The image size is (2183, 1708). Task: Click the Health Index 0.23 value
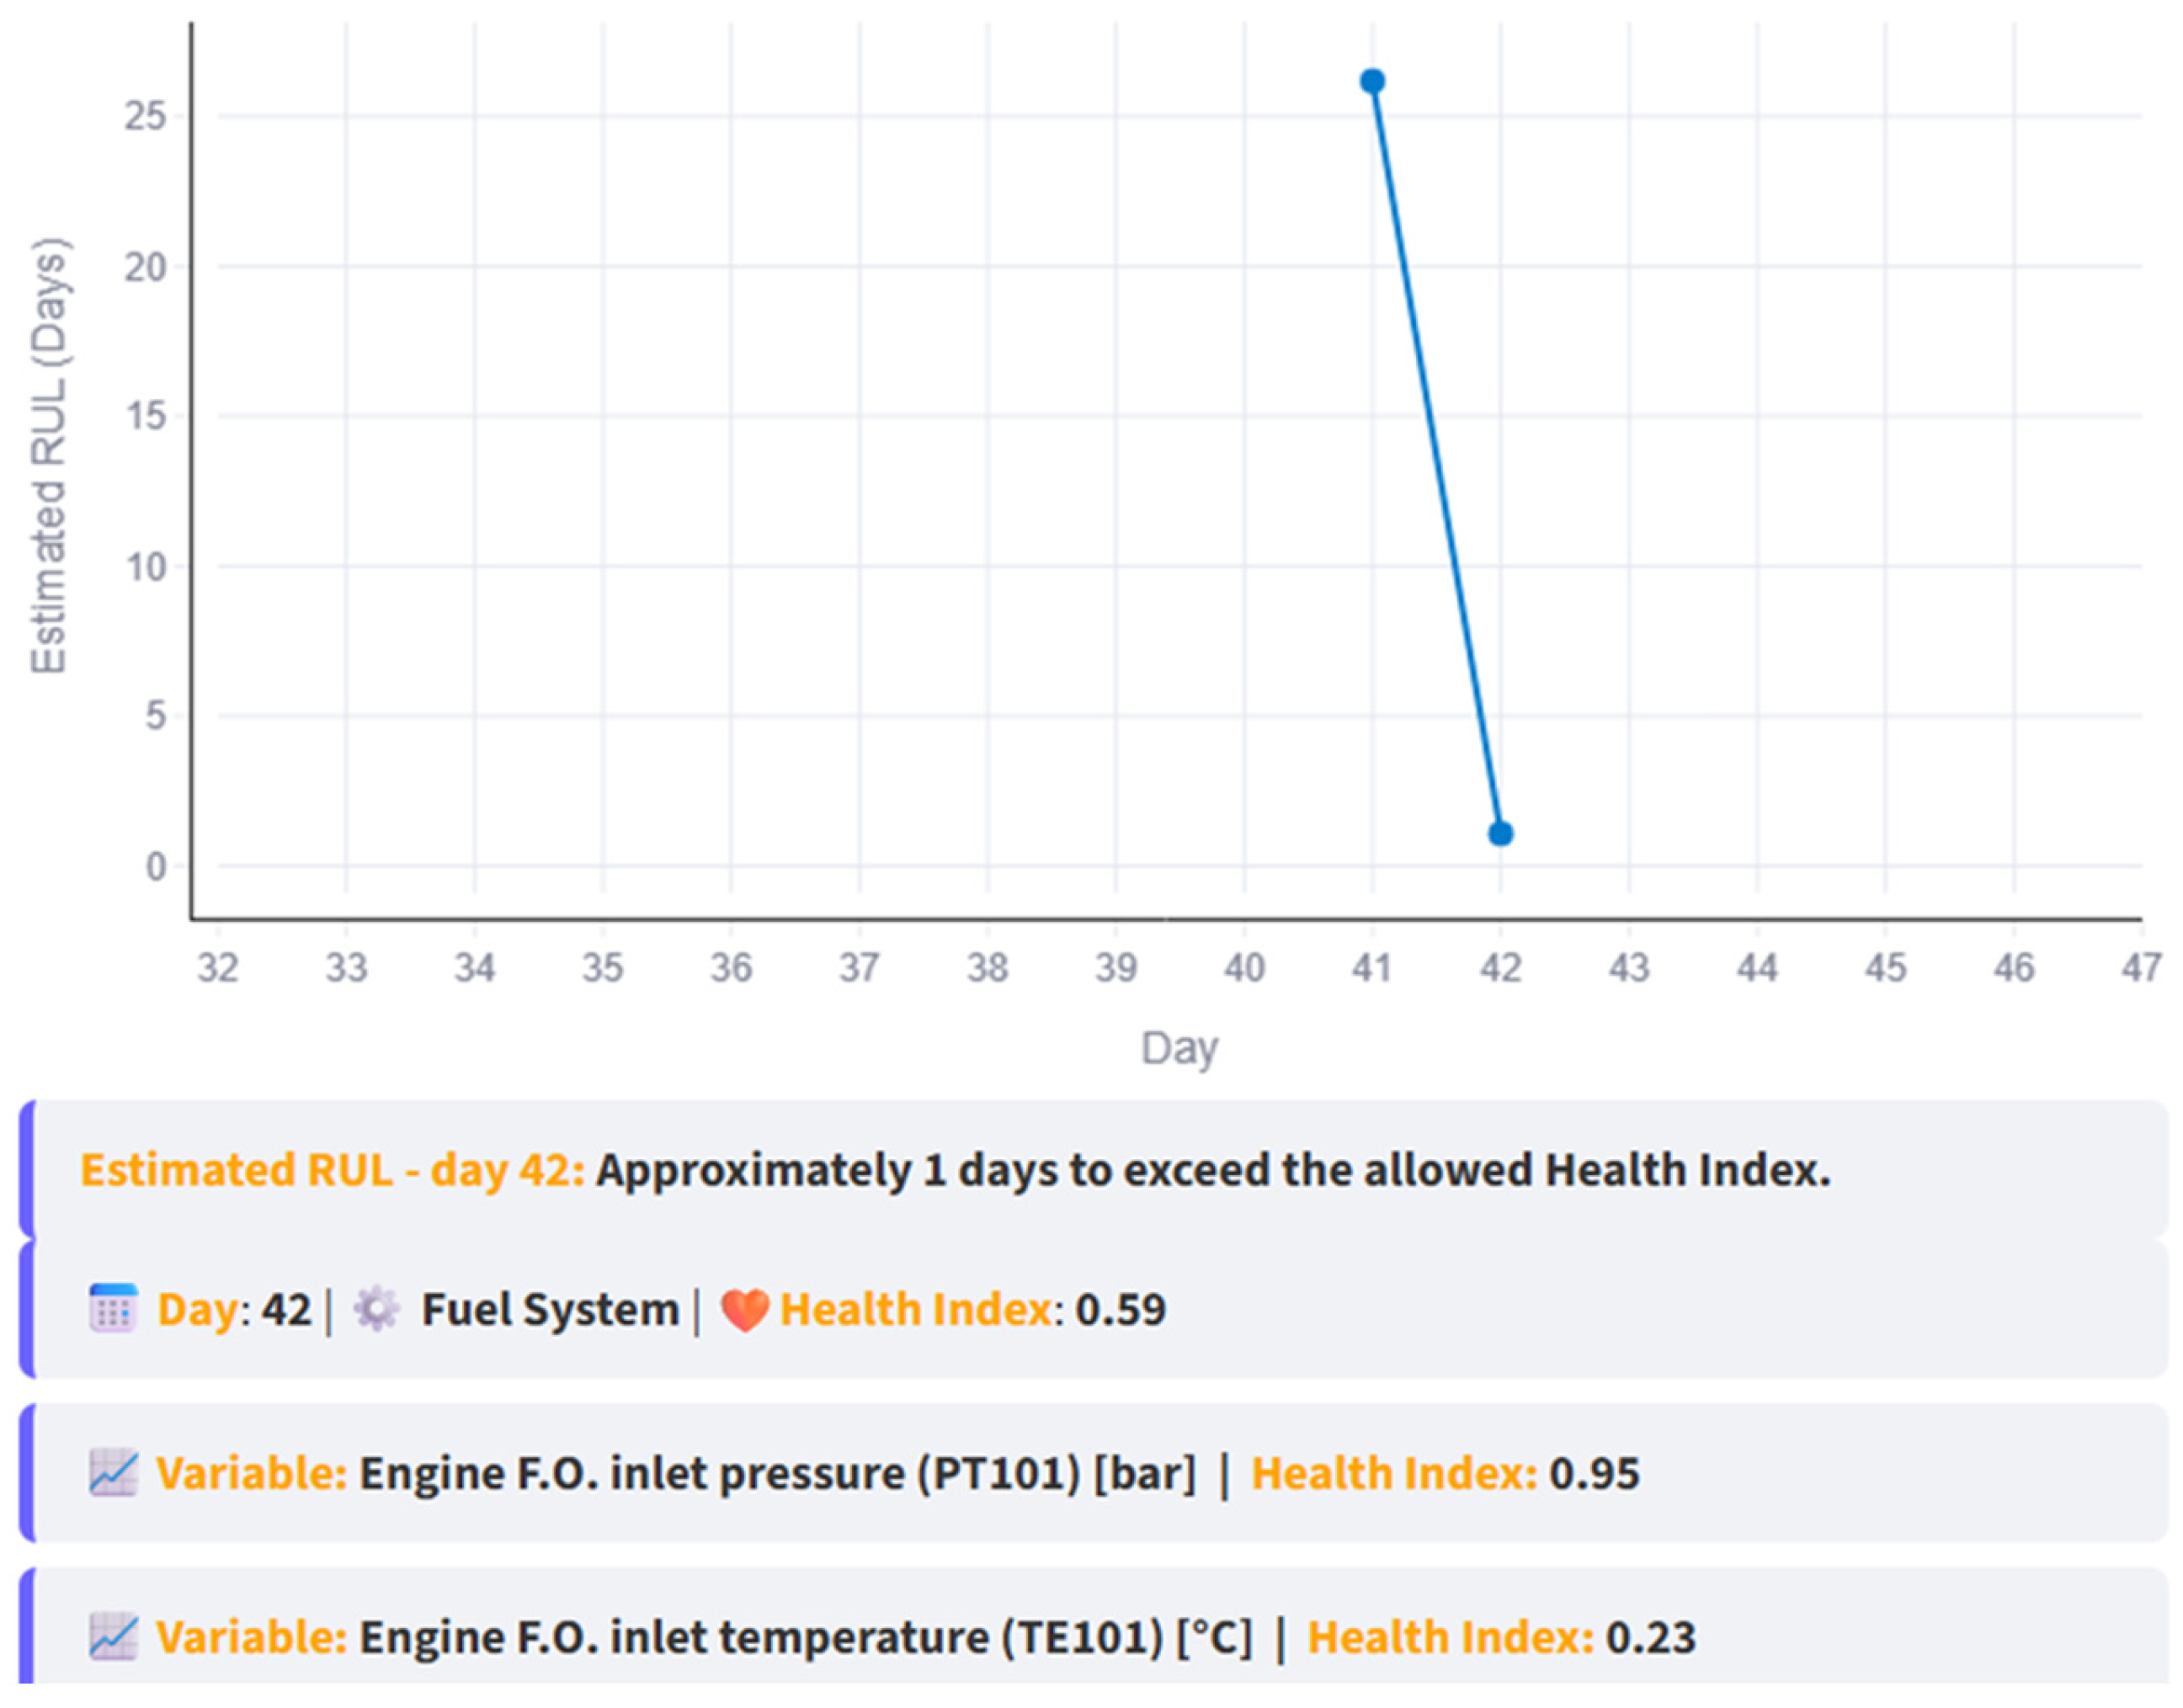tap(1650, 1638)
